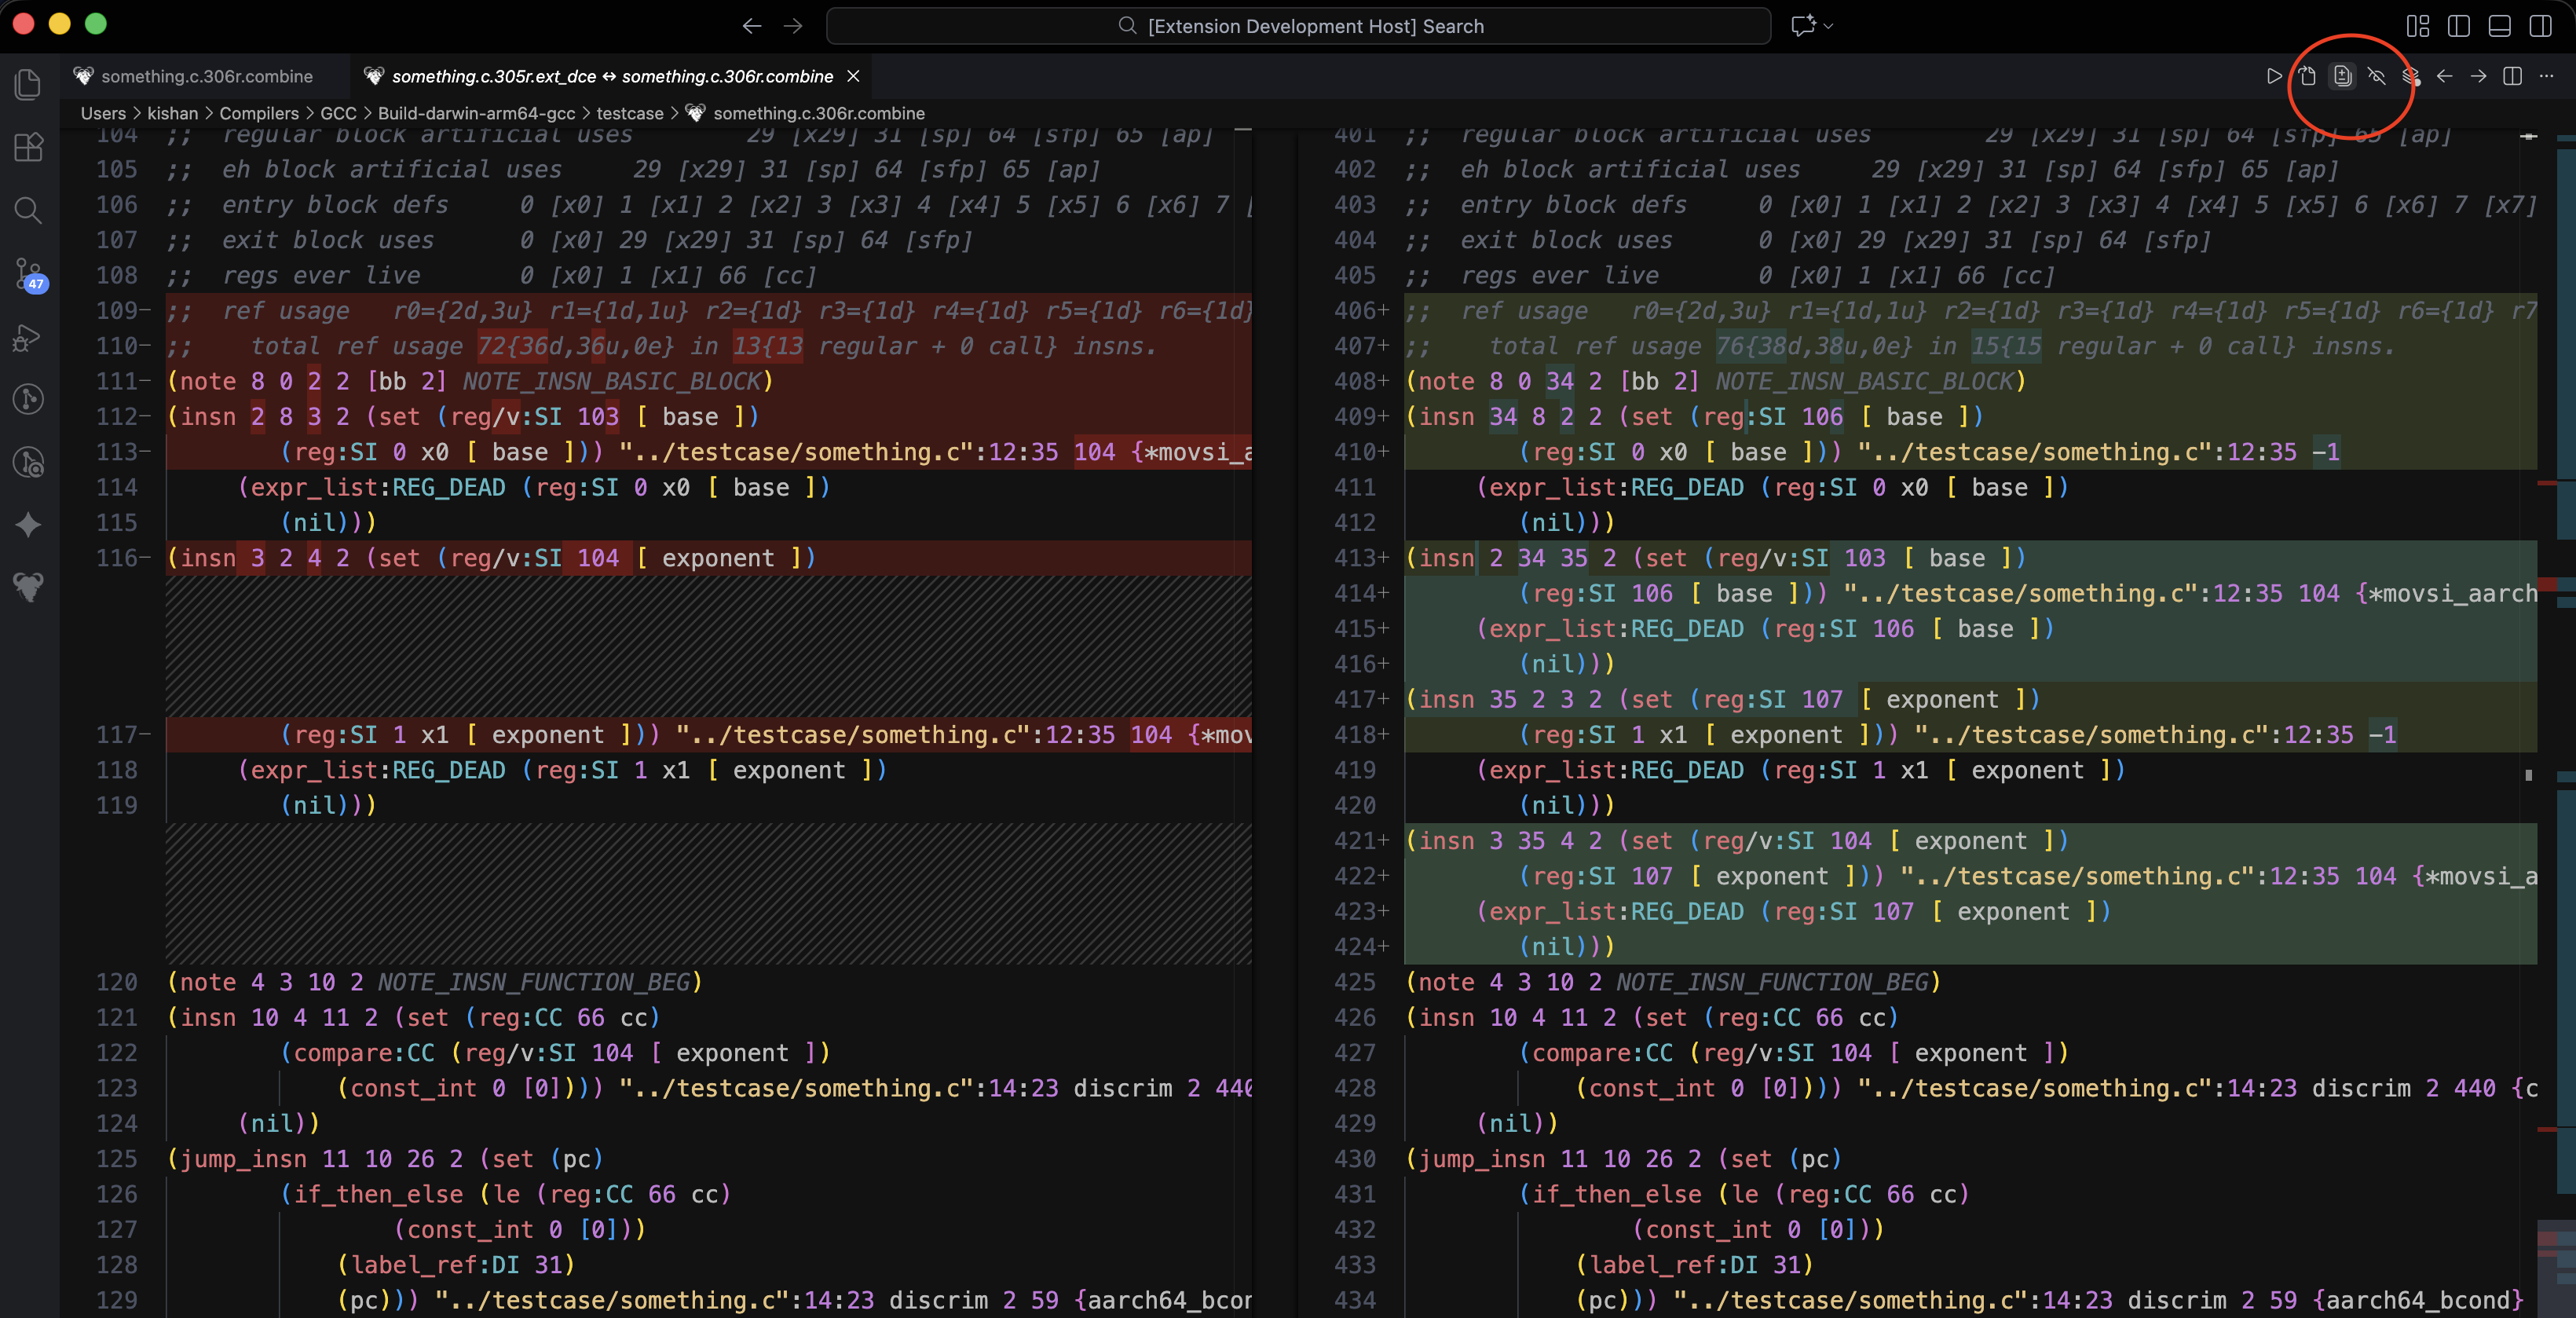Screen dimensions: 2576x1318
Task: Toggle the crossed-out eye visibility icon
Action: tap(2376, 76)
